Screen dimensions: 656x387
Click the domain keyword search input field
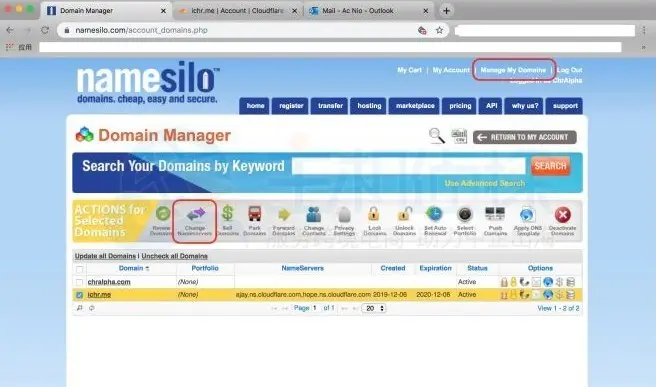[409, 166]
